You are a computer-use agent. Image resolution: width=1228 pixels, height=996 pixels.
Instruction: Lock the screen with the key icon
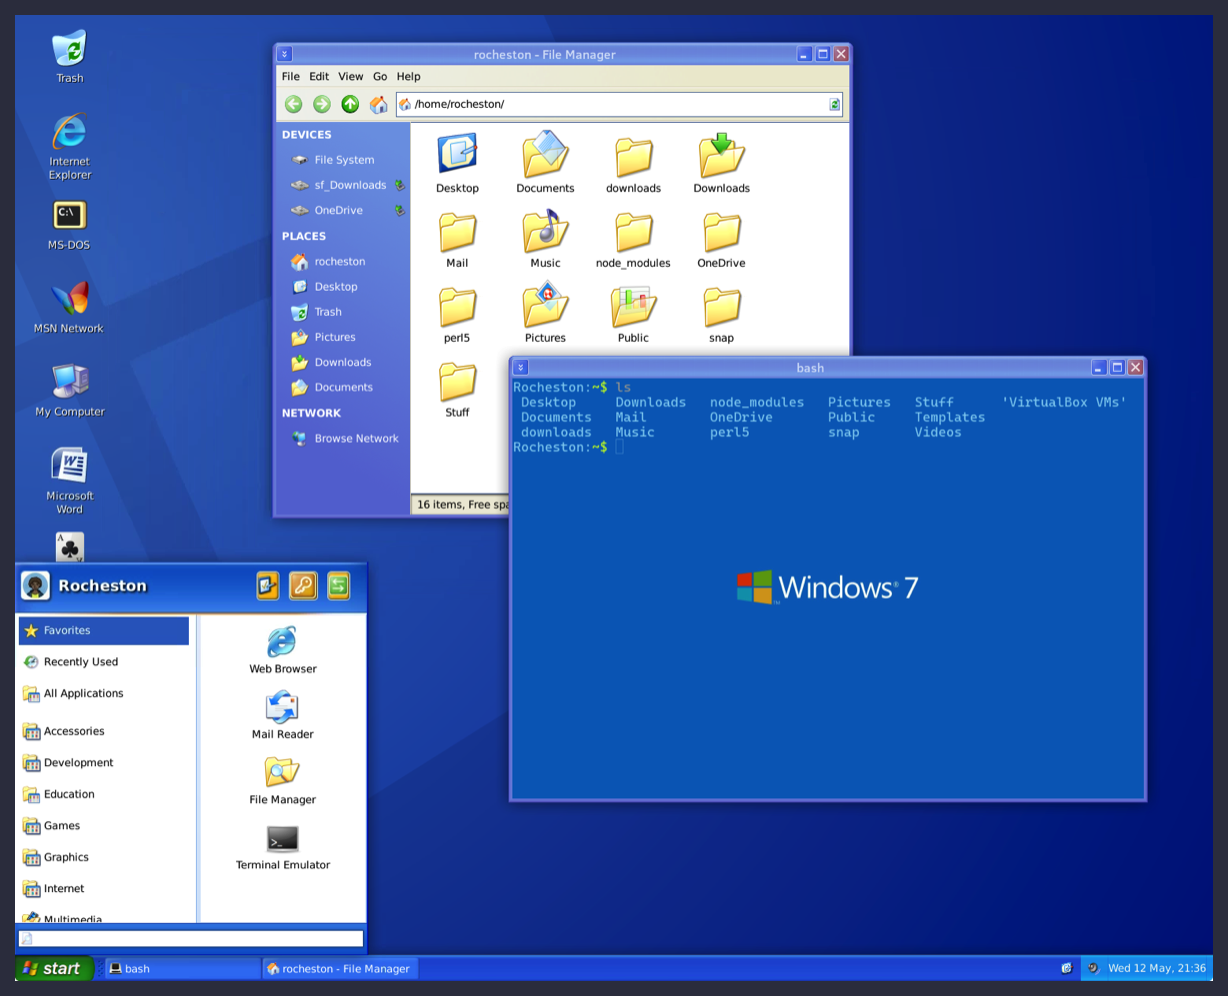(303, 585)
